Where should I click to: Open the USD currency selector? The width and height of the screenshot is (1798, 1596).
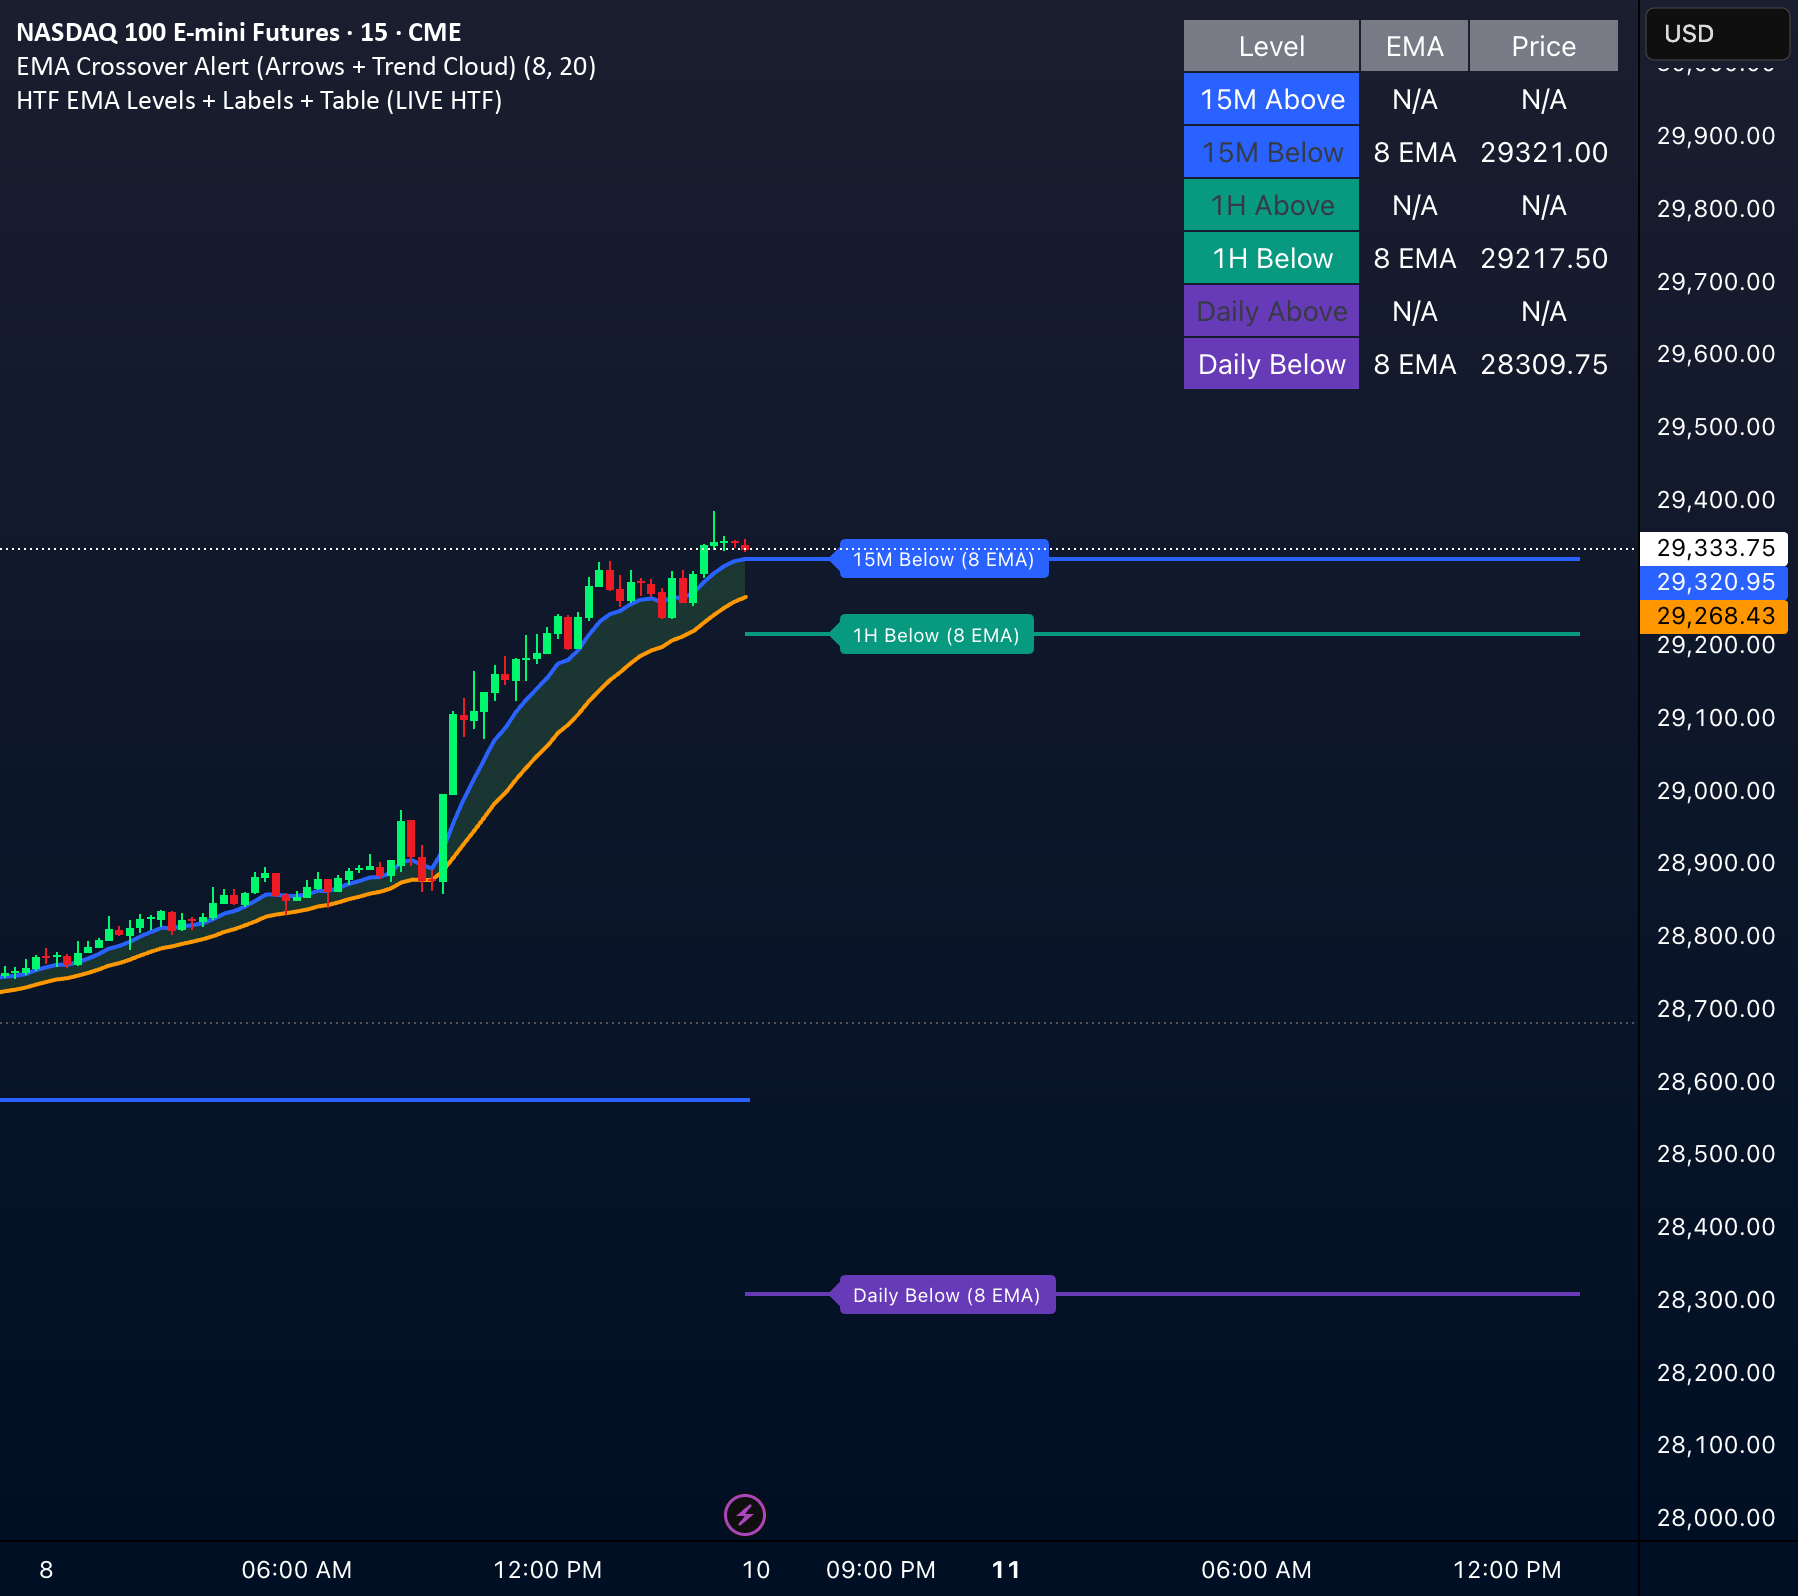pos(1717,34)
